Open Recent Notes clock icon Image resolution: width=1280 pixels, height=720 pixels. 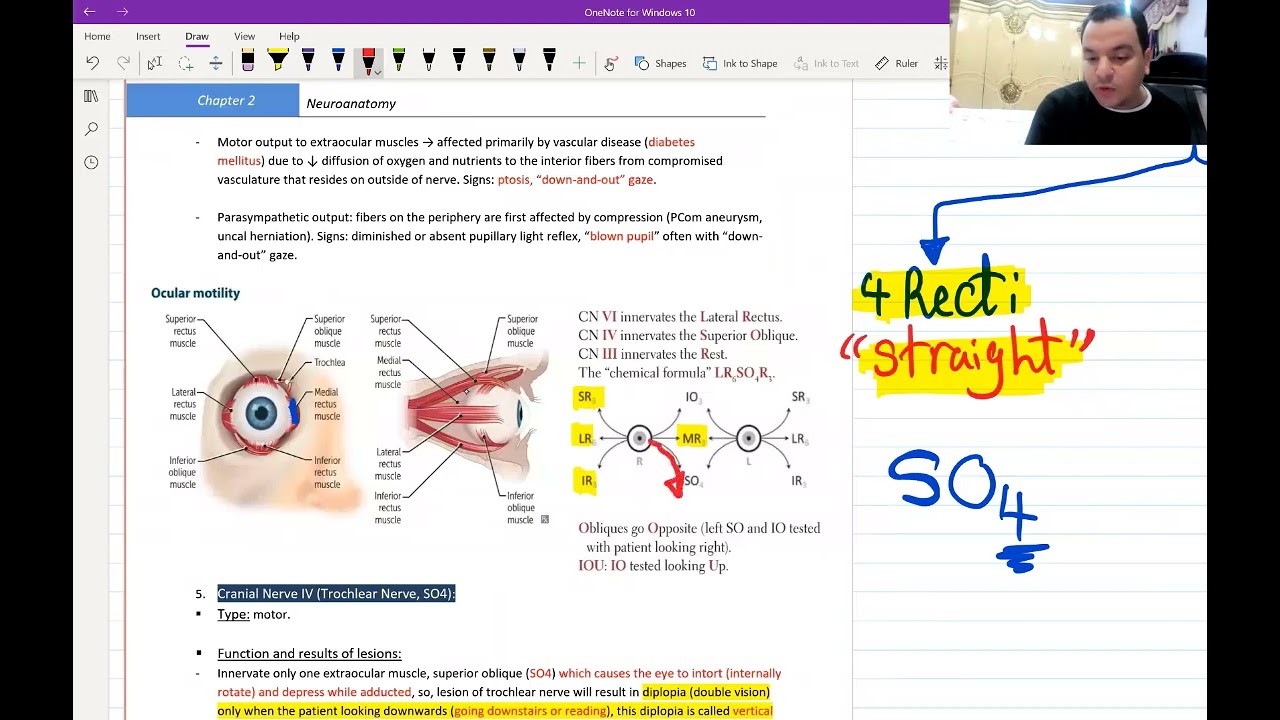tap(91, 162)
